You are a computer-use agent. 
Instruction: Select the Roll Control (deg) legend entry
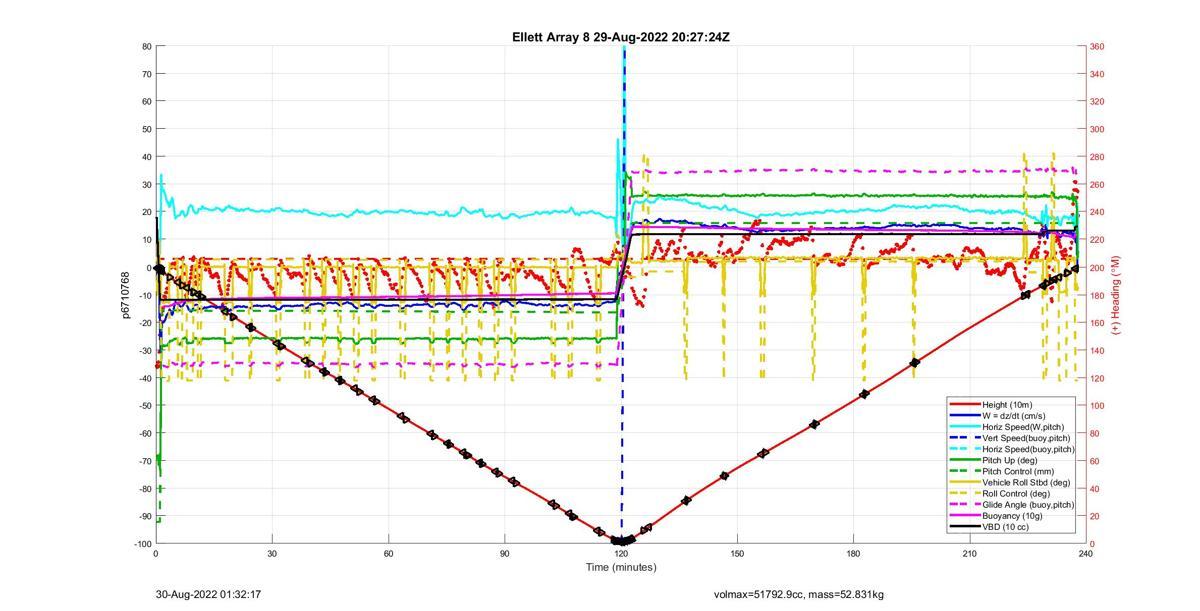pos(1011,493)
